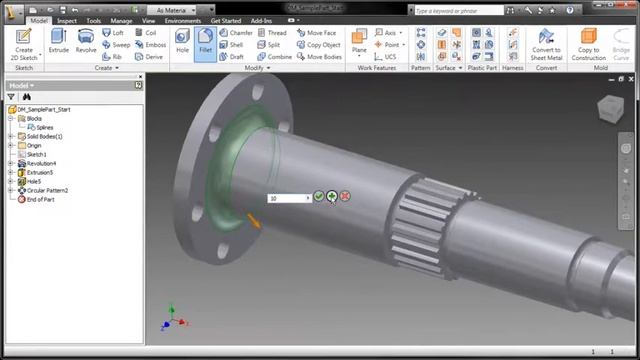Switch to the Environments ribbon tab

point(182,20)
